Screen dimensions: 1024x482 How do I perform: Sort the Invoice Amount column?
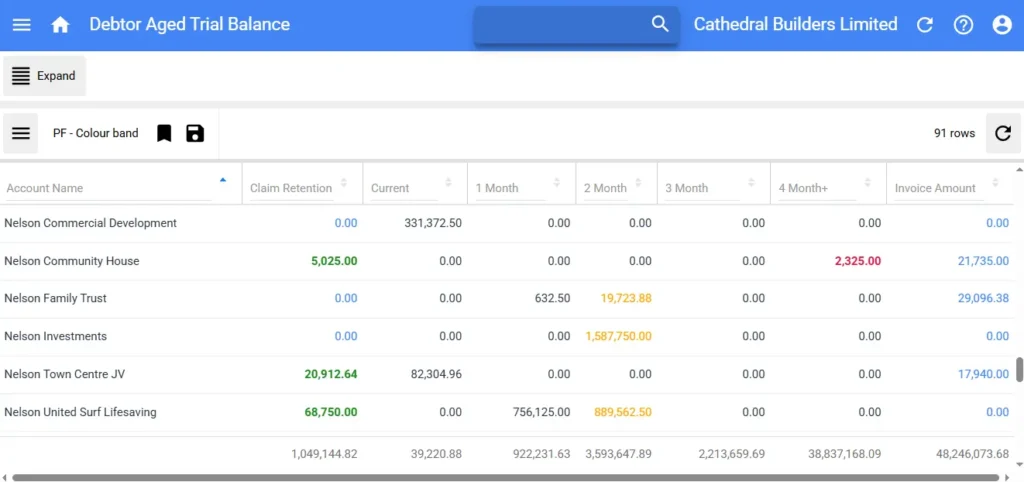tap(995, 182)
